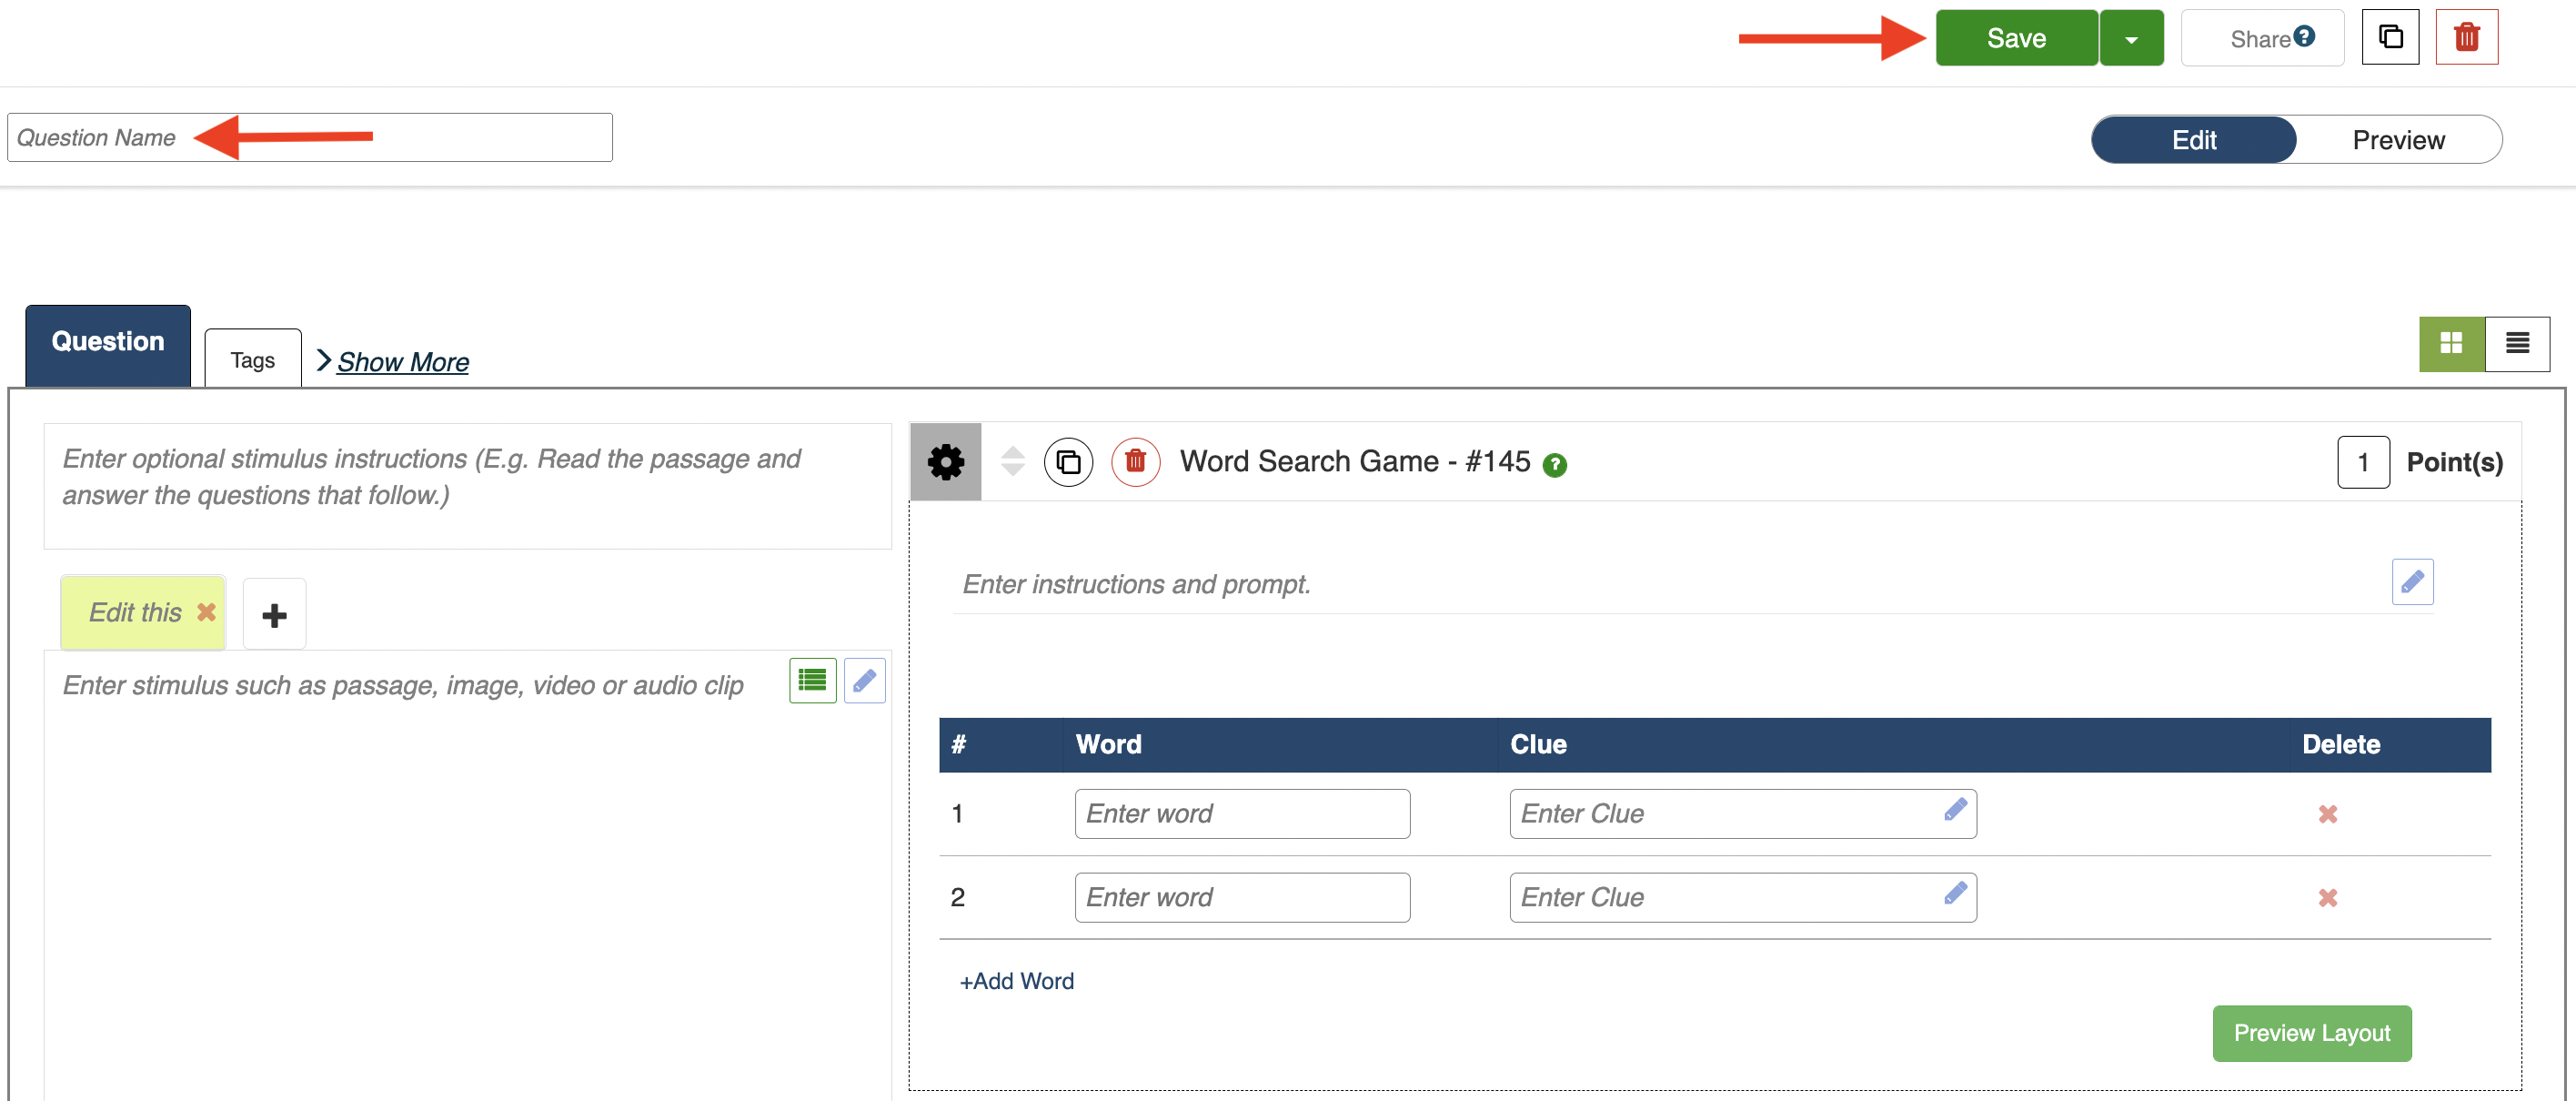This screenshot has width=2576, height=1101.
Task: Click the +Add Word link
Action: pos(1016,981)
